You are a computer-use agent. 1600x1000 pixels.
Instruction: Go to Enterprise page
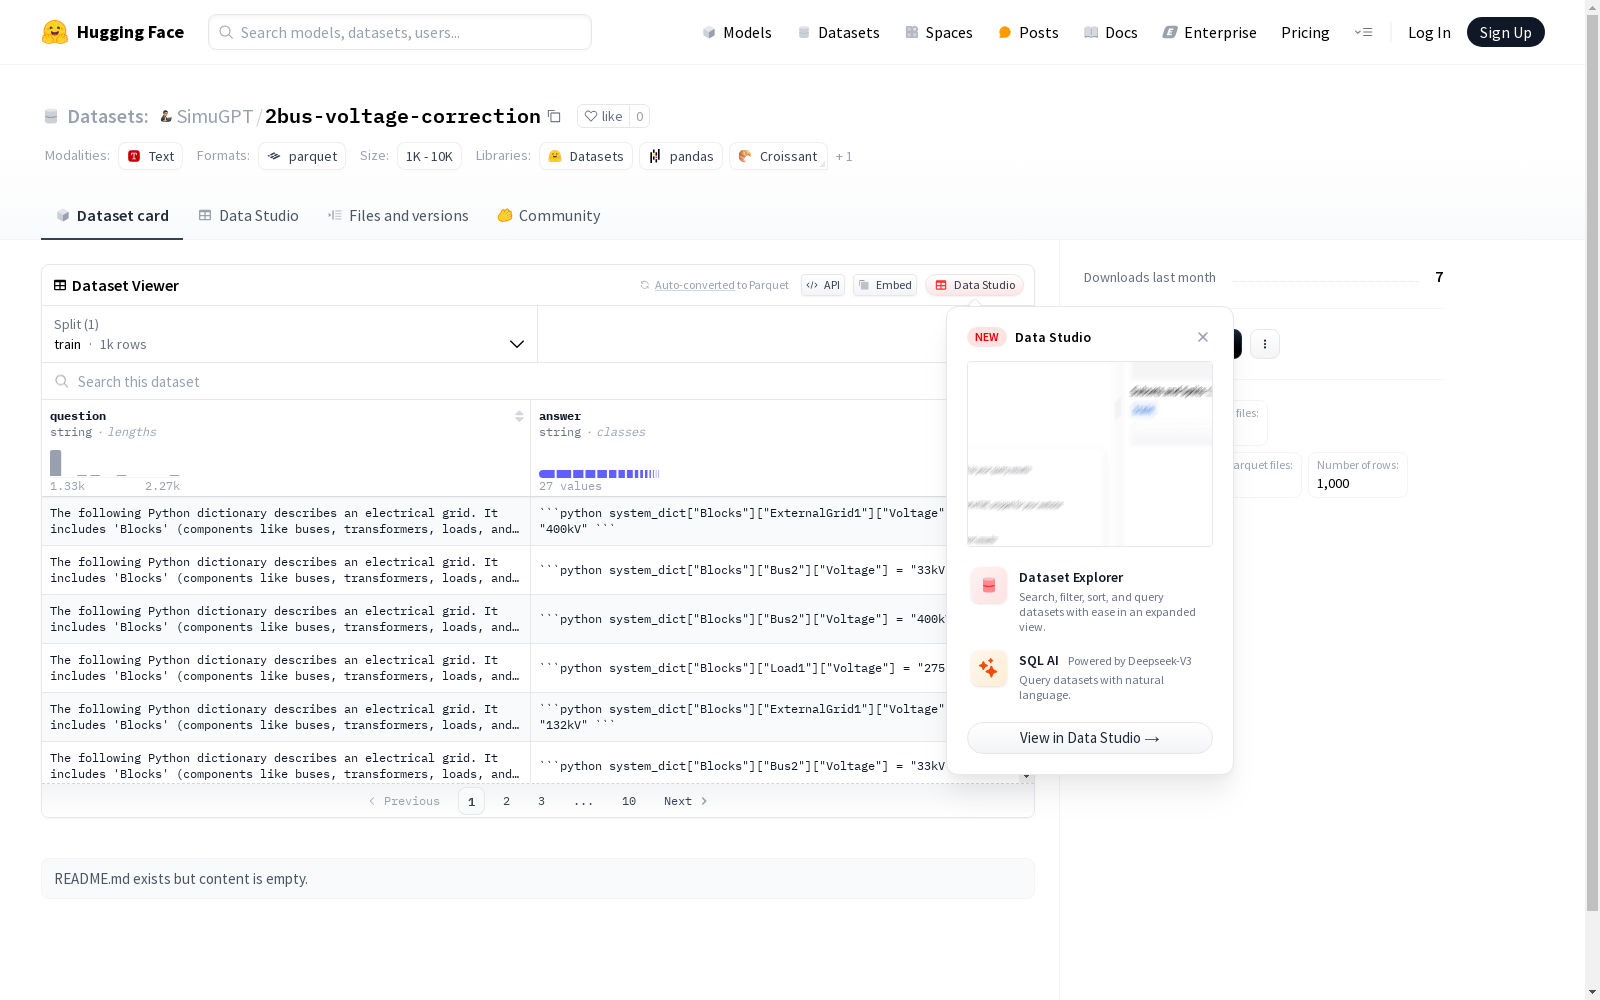coord(1209,32)
